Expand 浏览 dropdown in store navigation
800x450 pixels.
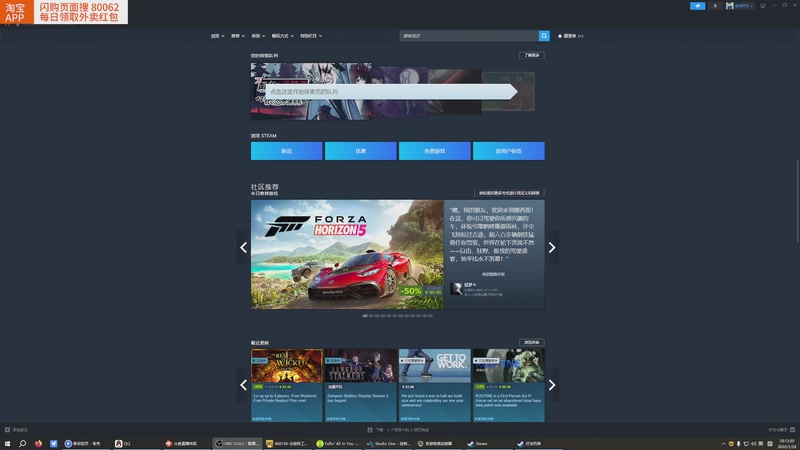[217, 36]
